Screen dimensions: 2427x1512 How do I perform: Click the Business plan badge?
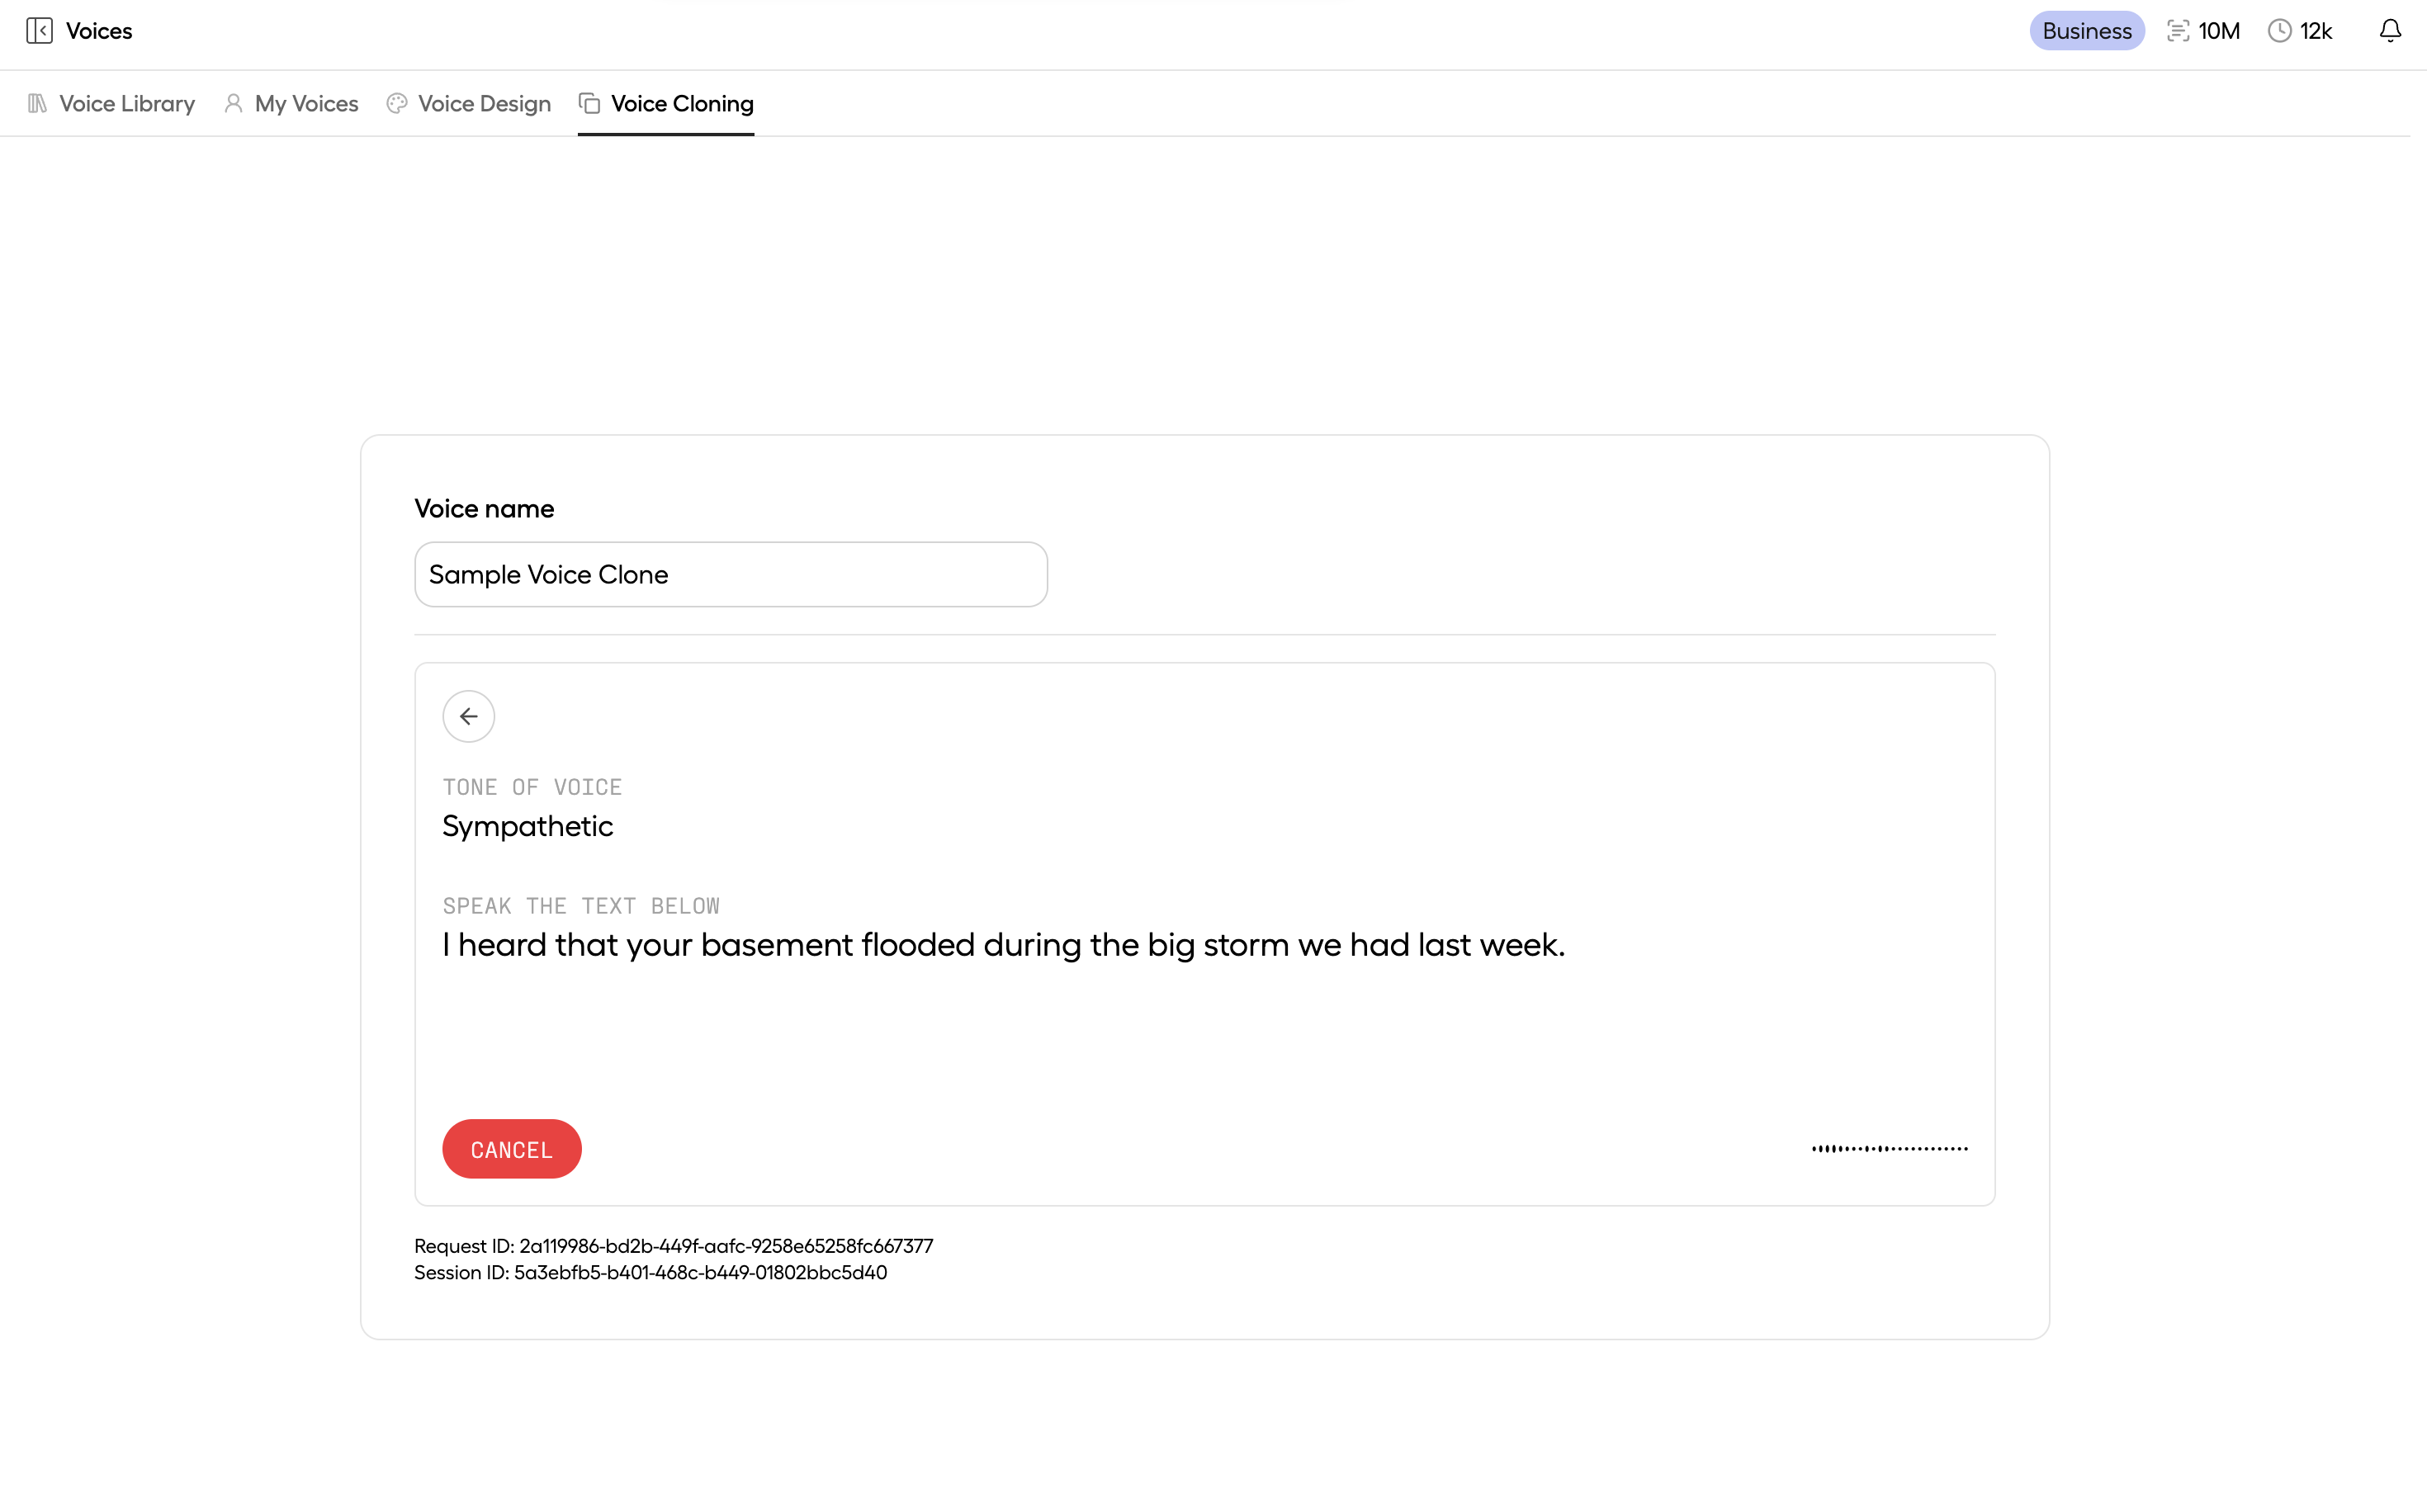tap(2086, 31)
